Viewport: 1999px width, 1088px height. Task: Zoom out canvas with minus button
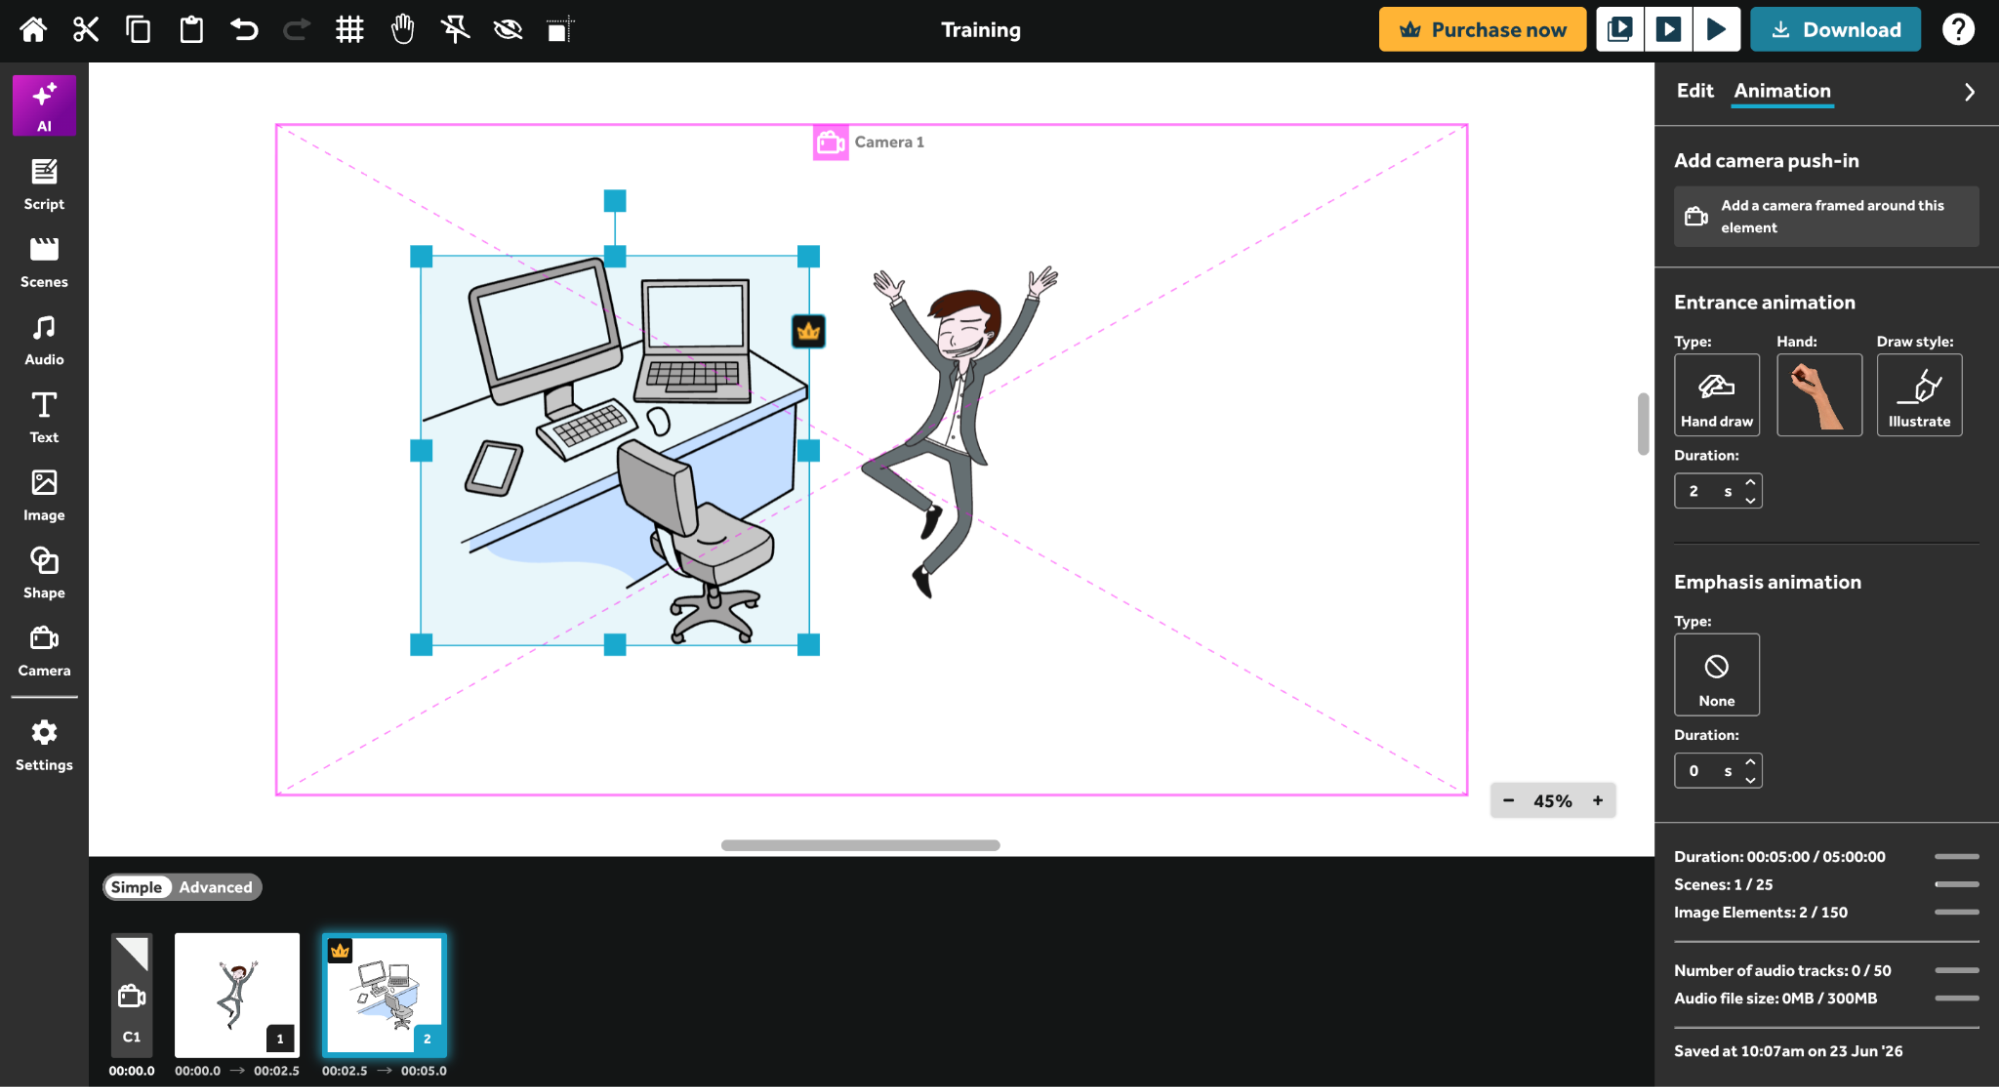pos(1508,801)
